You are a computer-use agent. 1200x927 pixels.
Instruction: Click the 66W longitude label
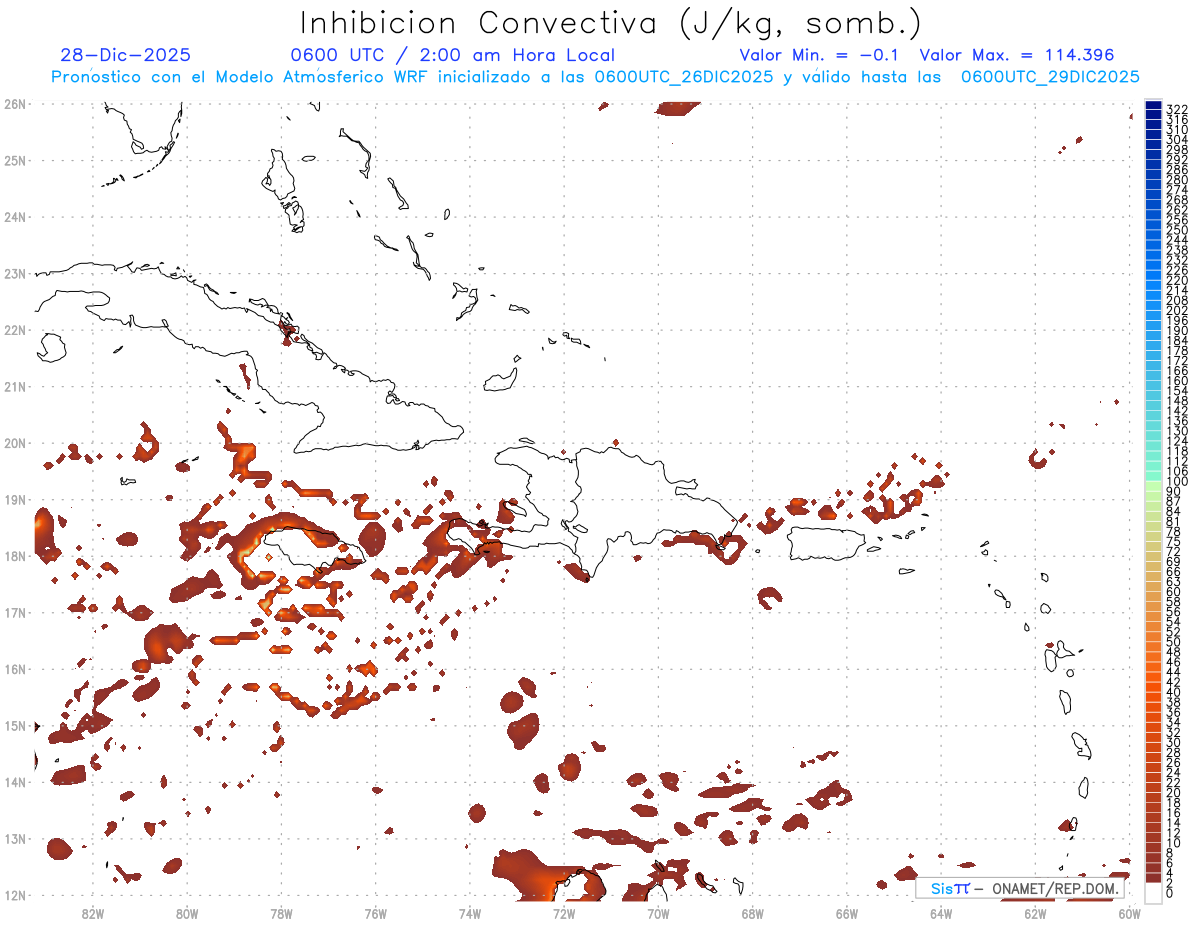click(x=846, y=912)
